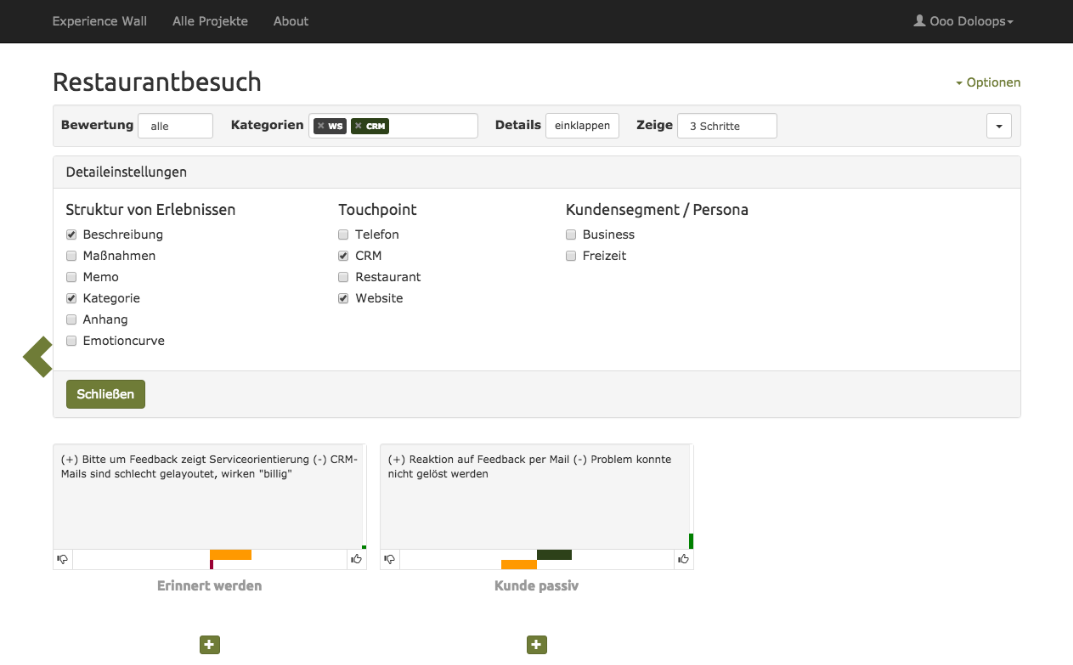The width and height of the screenshot is (1073, 665).
Task: Go to Alle Projekte in navbar
Action: pos(210,21)
